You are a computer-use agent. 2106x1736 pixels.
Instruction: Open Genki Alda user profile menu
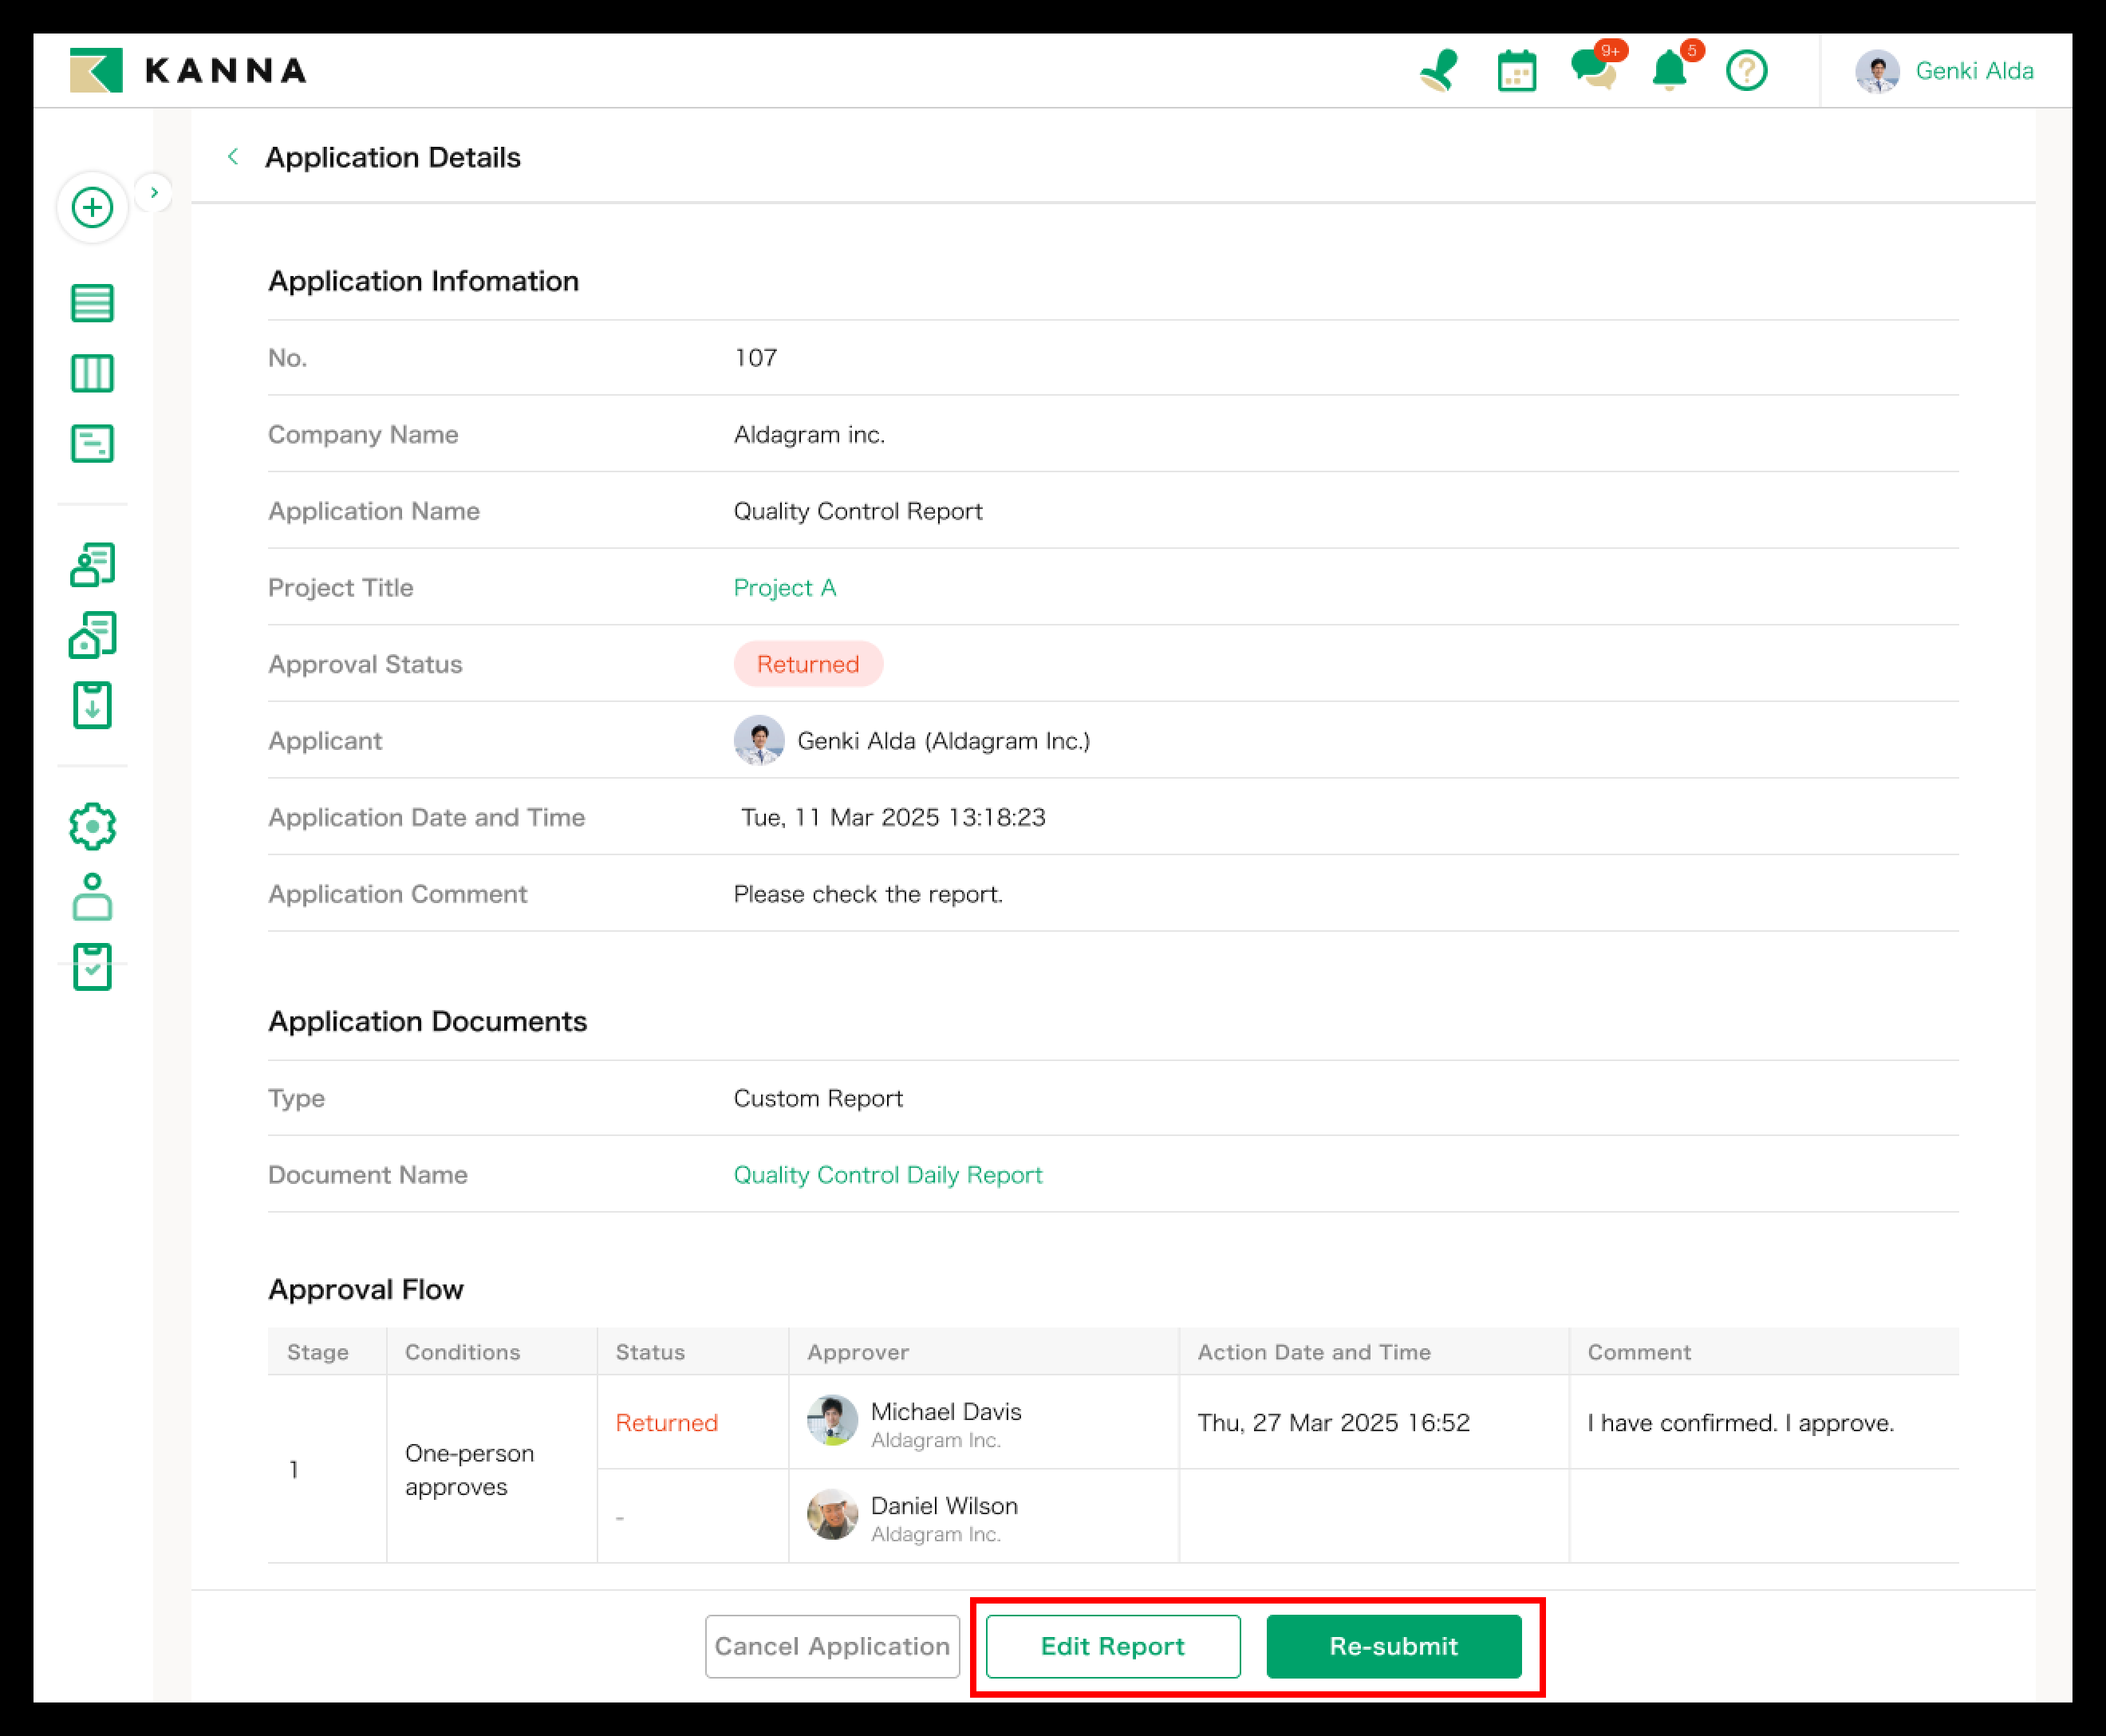pyautogui.click(x=1945, y=71)
